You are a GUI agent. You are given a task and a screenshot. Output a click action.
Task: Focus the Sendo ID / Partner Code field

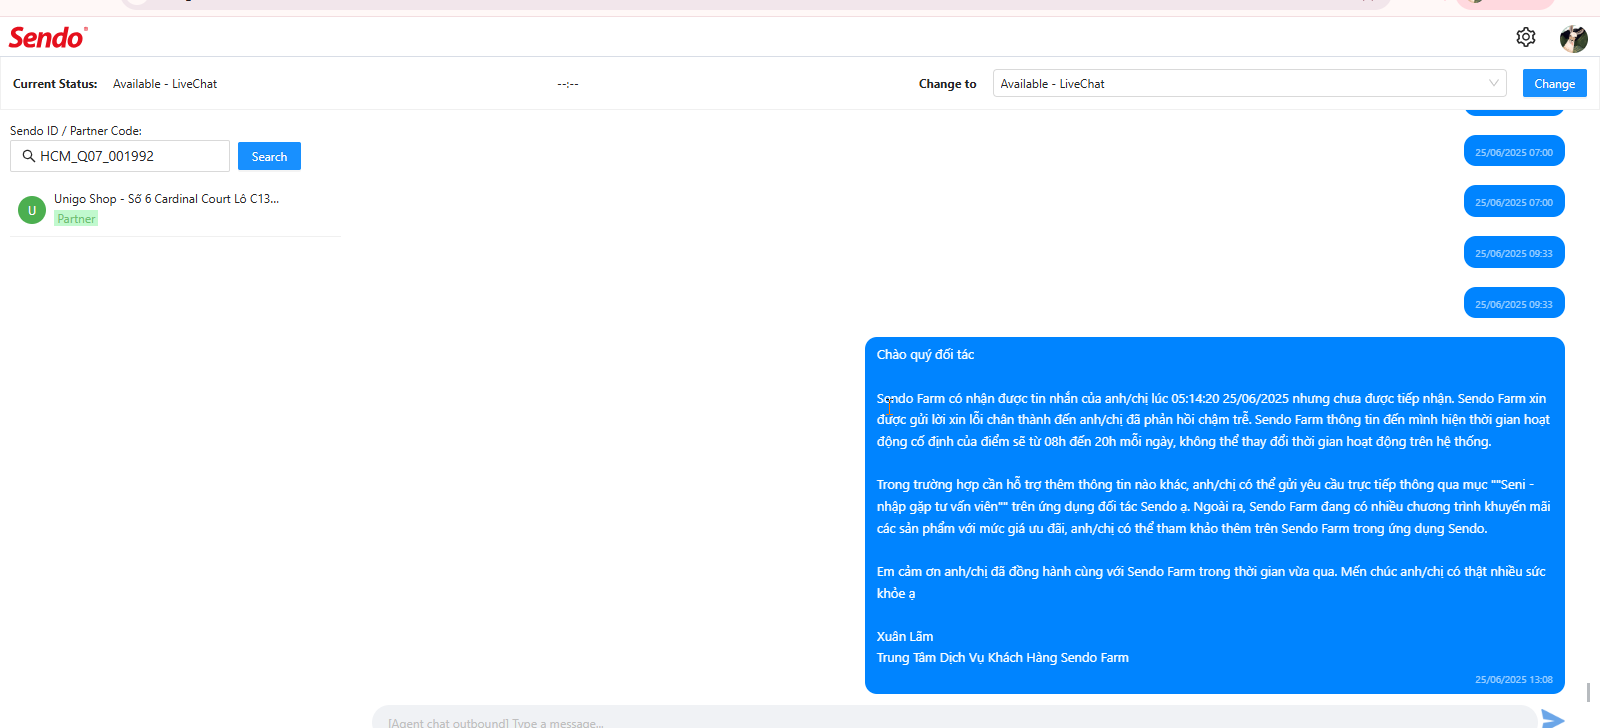coord(120,156)
